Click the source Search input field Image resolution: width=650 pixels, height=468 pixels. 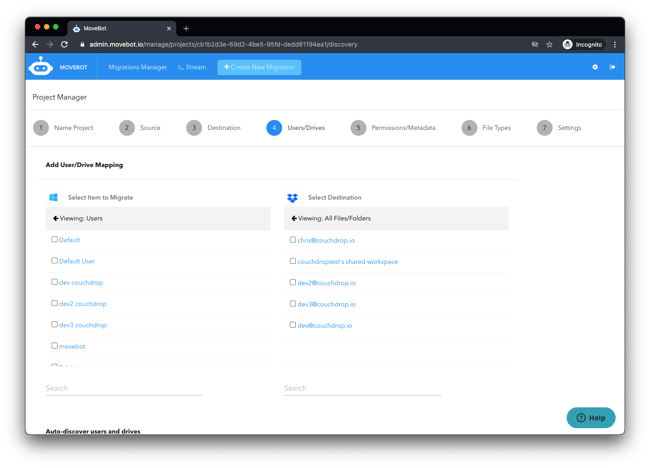click(x=124, y=388)
